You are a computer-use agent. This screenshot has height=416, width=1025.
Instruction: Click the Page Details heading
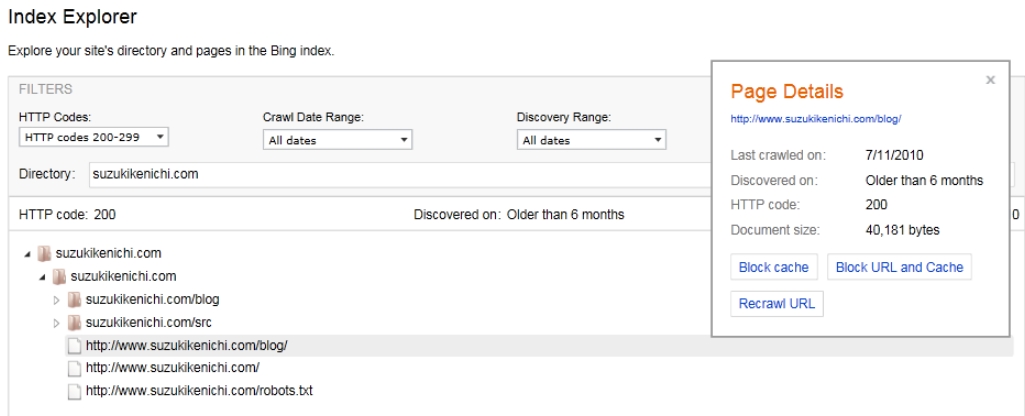tap(787, 91)
